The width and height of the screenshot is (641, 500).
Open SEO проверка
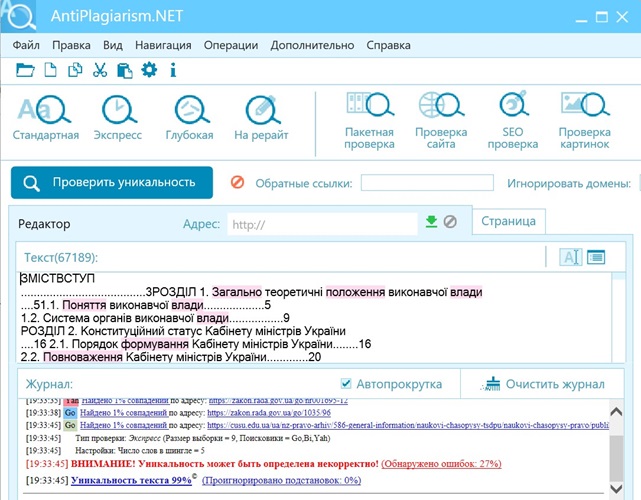tap(513, 121)
